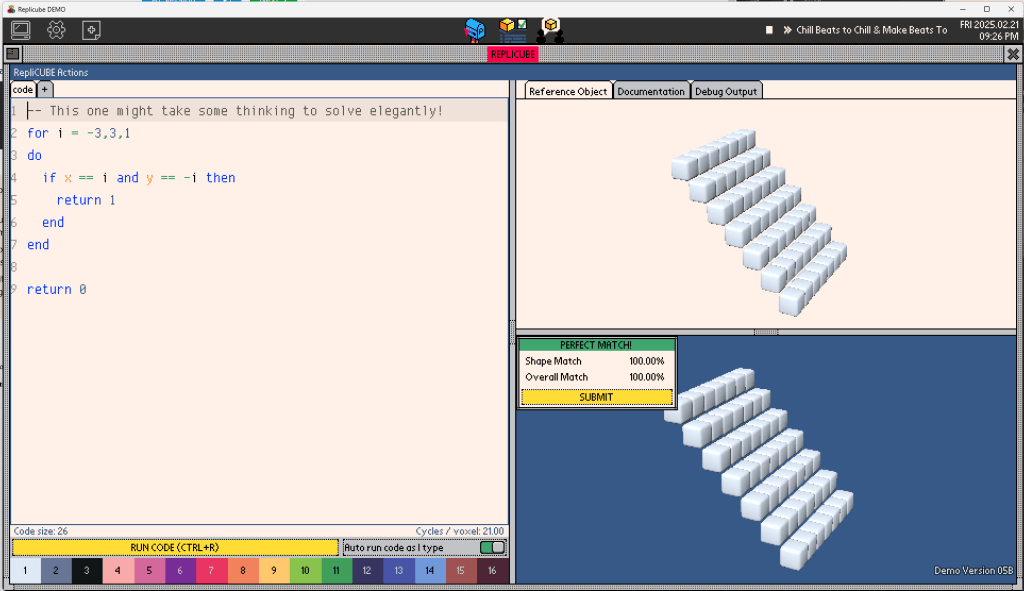Skip to the next music track
Image resolution: width=1024 pixels, height=591 pixels.
(787, 30)
